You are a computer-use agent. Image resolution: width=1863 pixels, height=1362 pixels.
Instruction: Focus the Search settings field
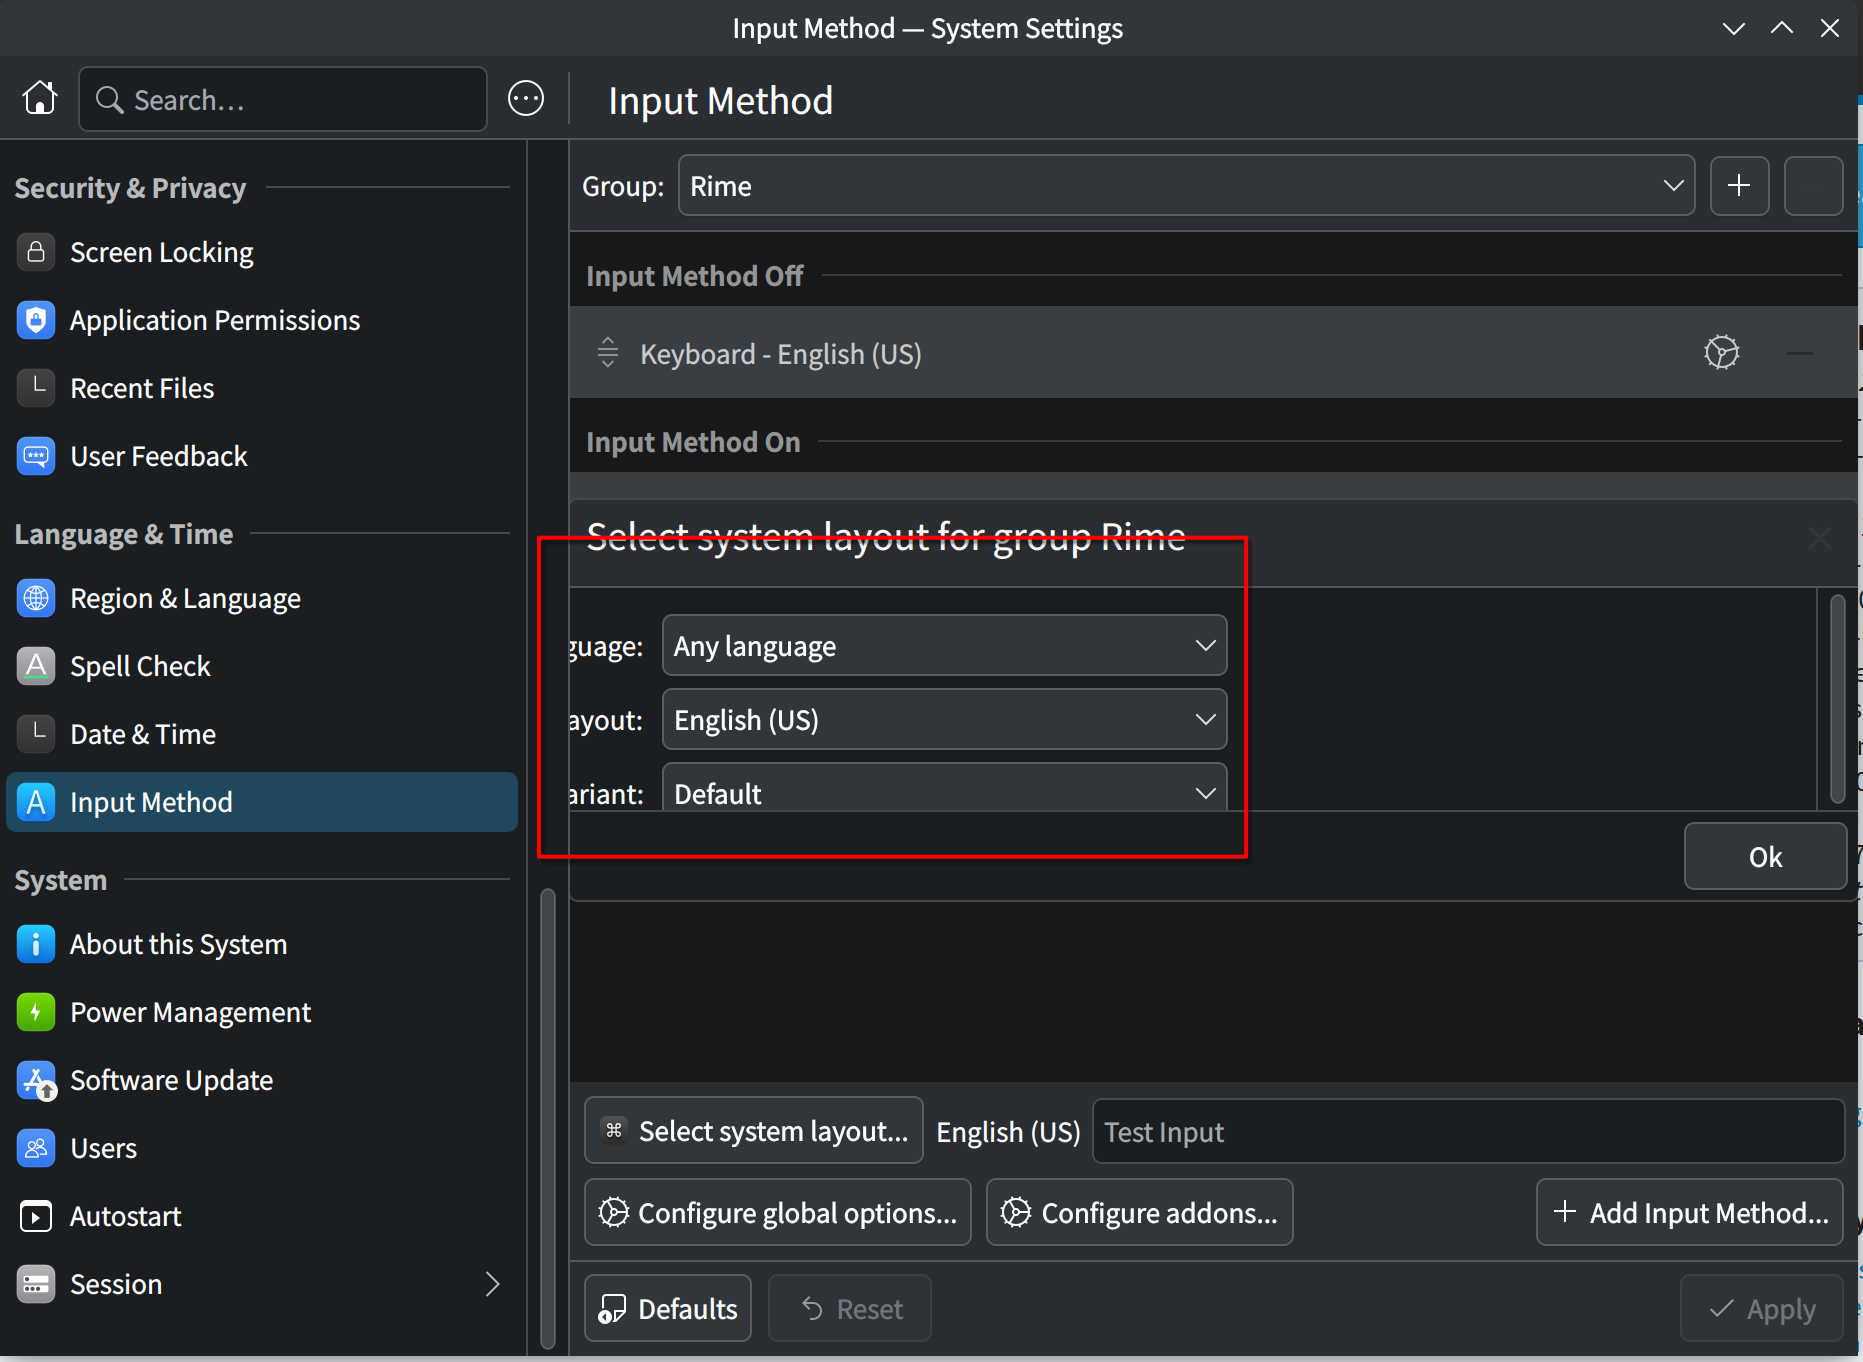click(283, 99)
